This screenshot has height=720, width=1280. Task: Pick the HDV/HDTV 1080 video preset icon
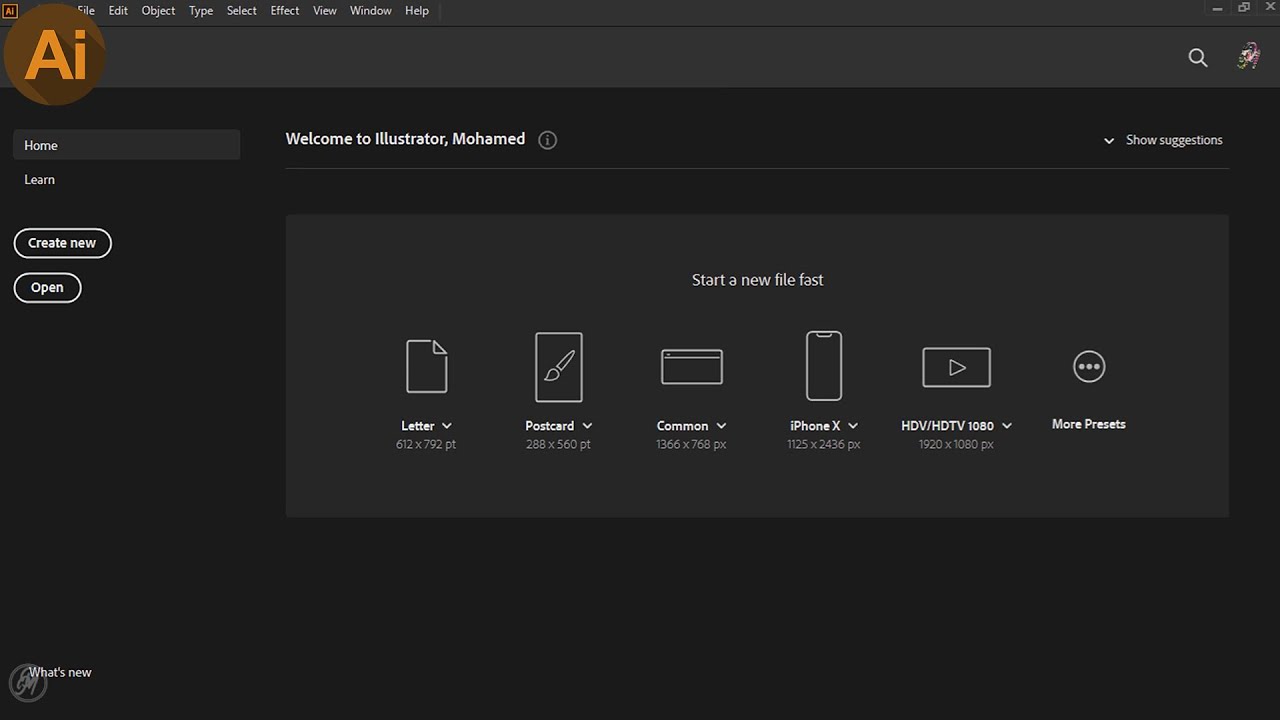coord(957,367)
